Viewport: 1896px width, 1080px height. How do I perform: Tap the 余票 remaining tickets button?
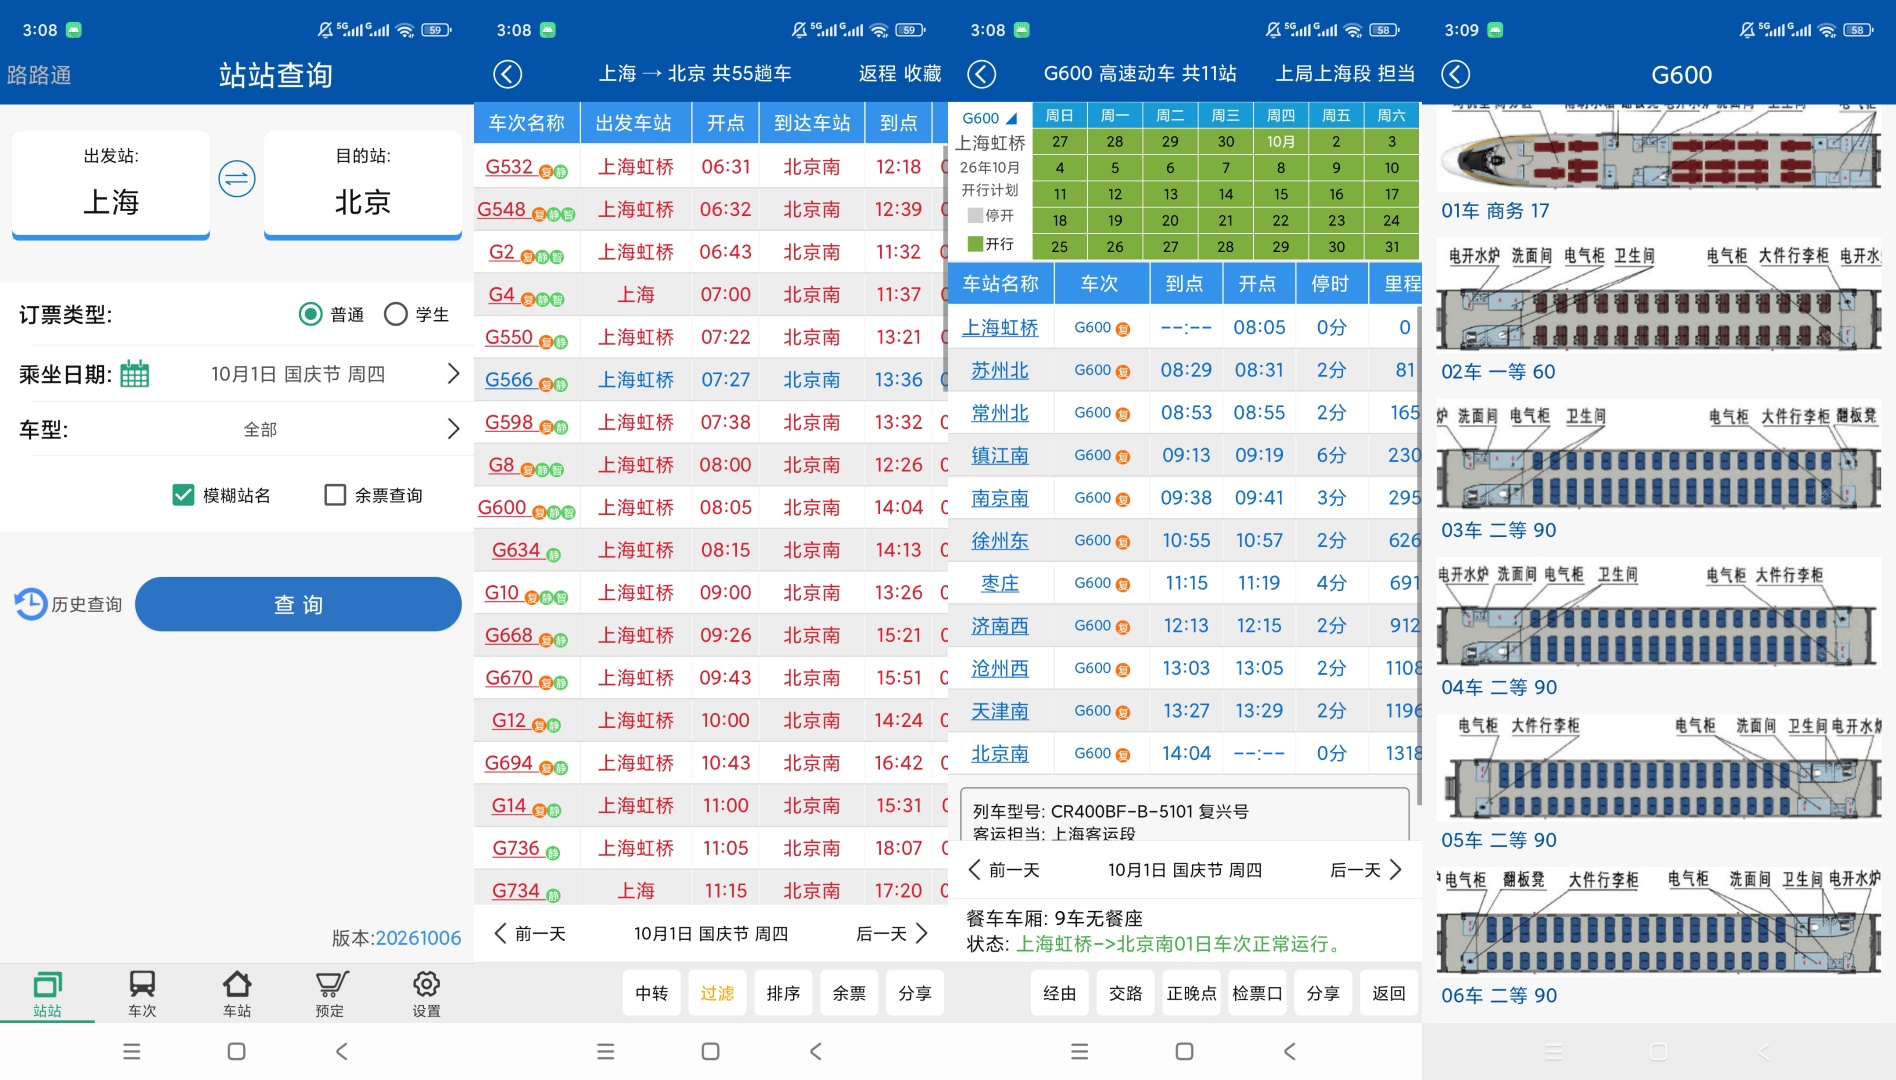[x=849, y=993]
